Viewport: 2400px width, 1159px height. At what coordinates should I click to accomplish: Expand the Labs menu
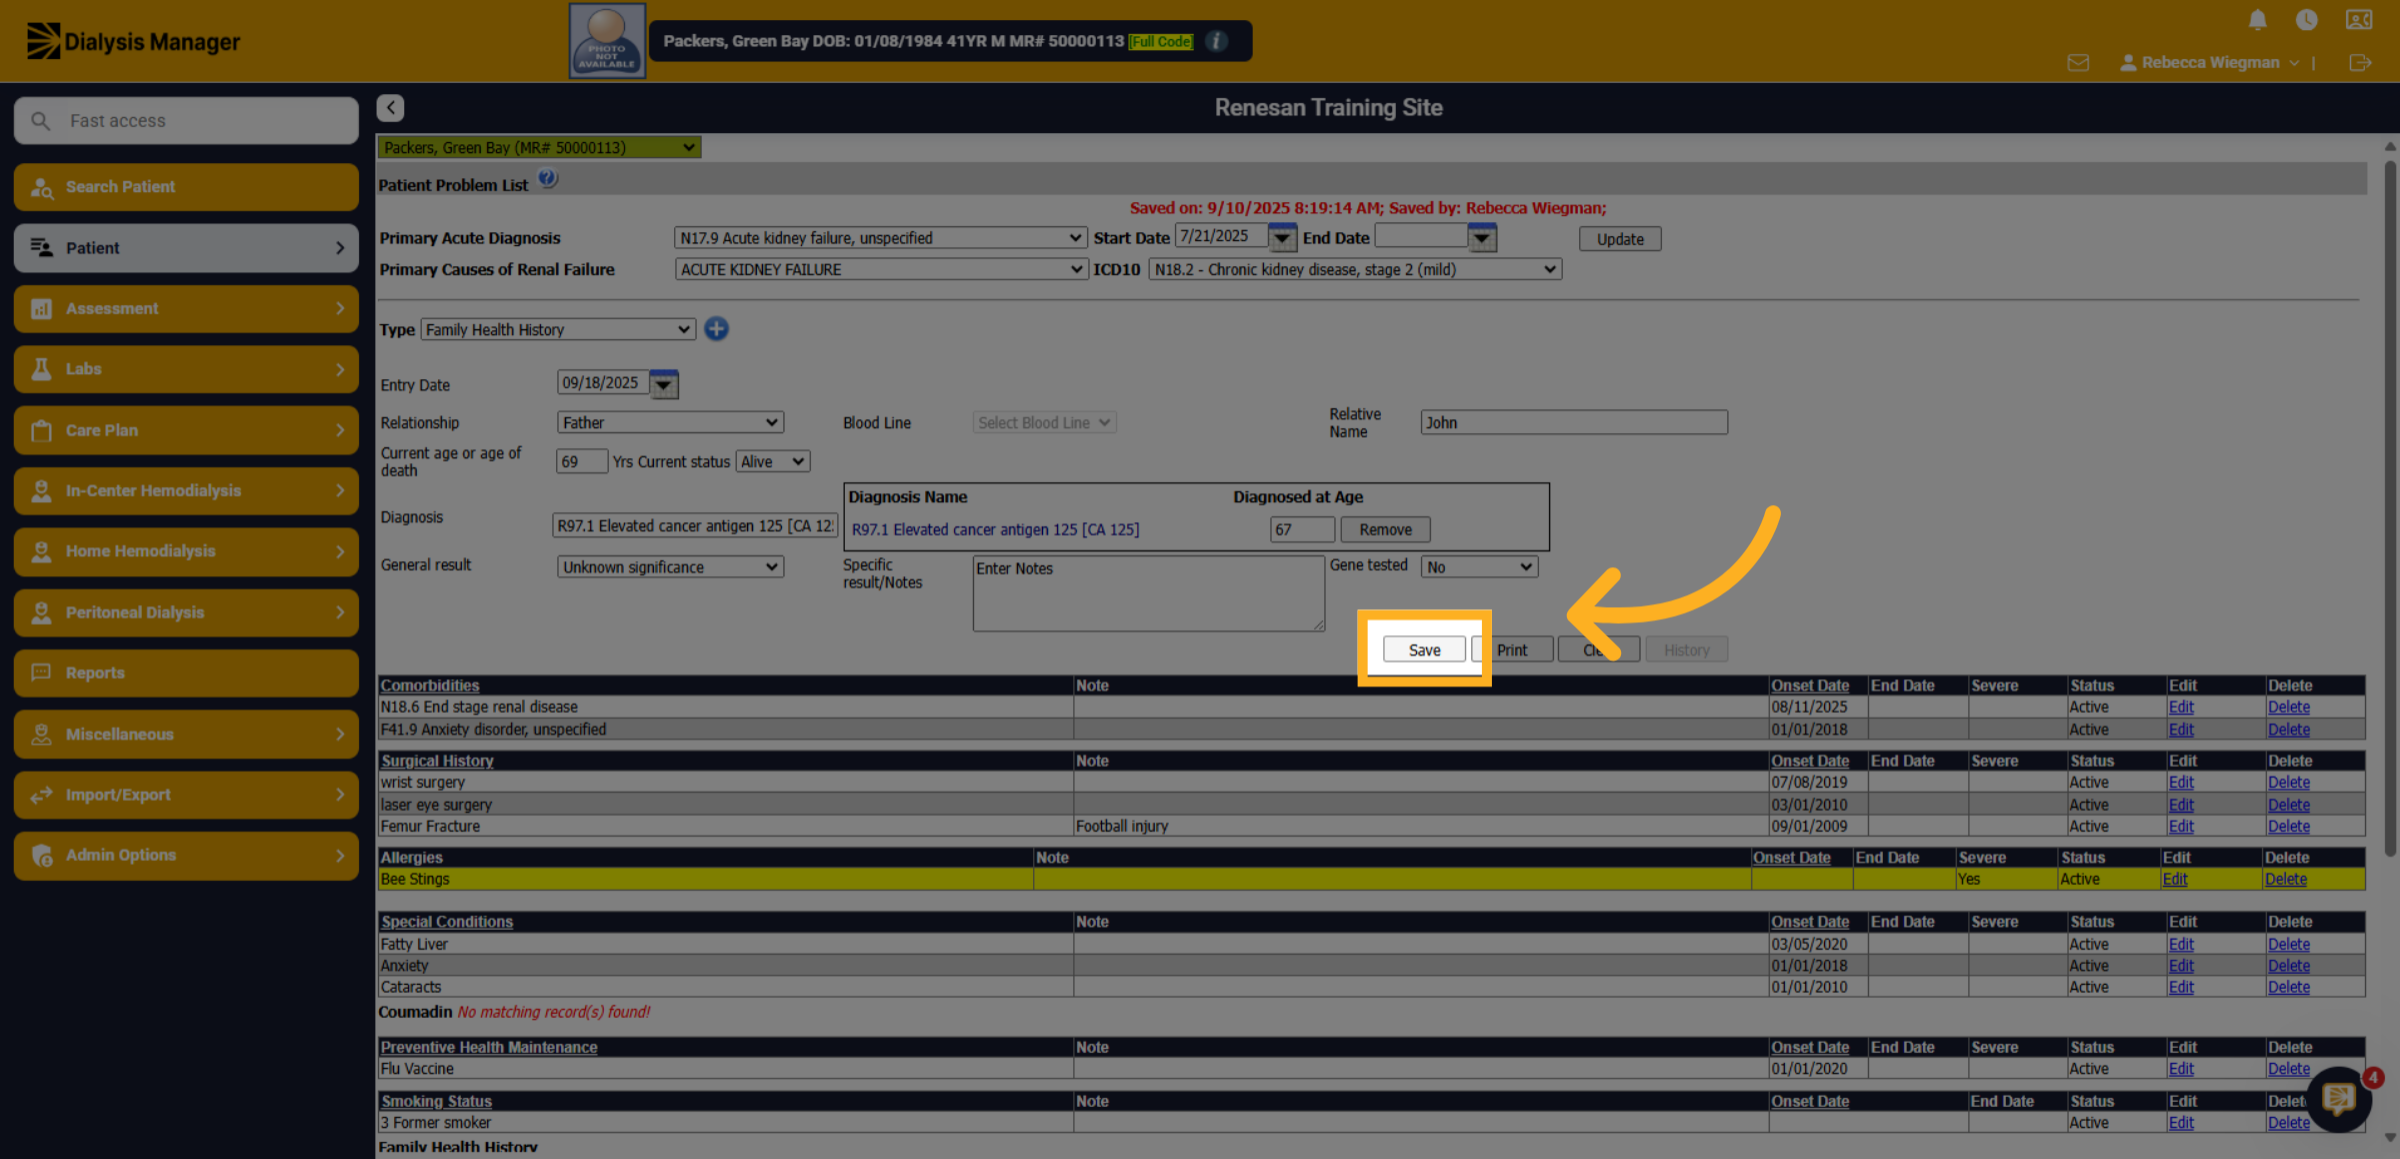[186, 369]
